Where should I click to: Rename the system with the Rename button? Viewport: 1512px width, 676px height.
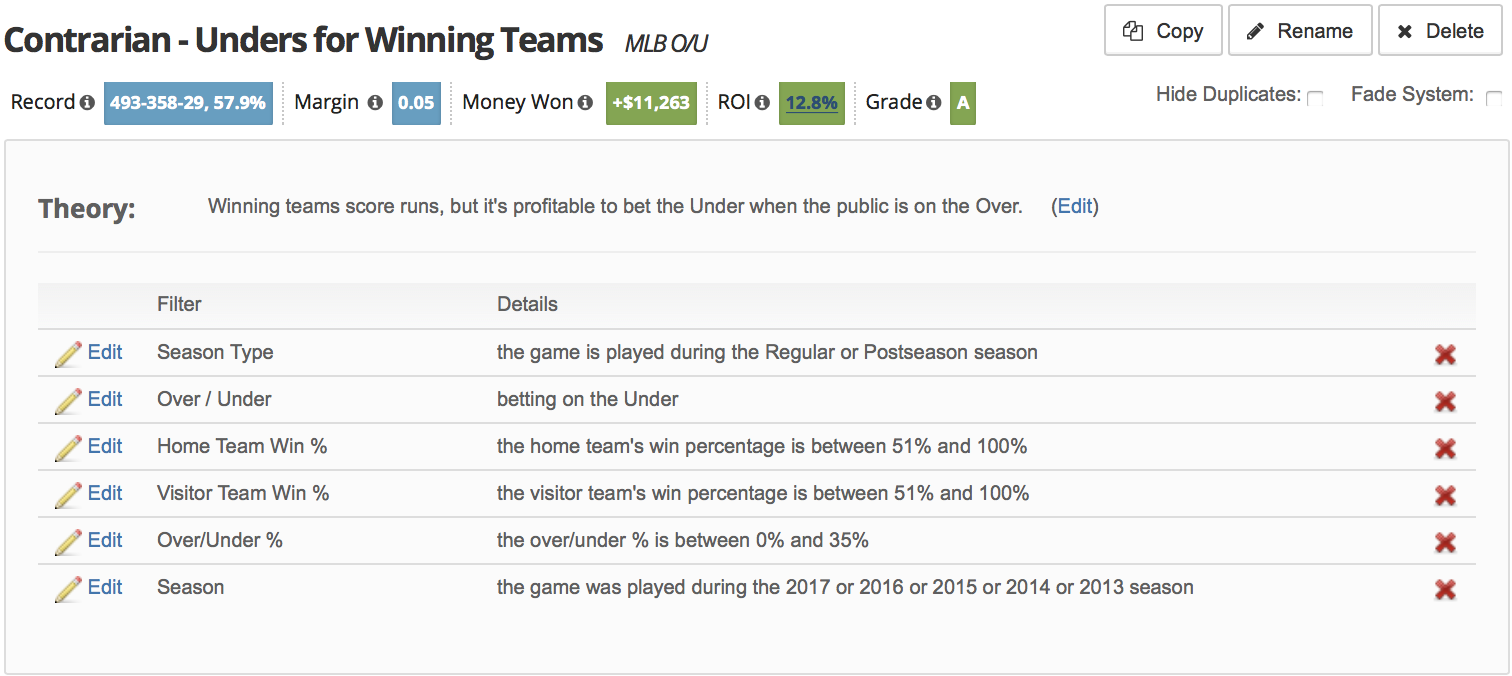pyautogui.click(x=1300, y=31)
